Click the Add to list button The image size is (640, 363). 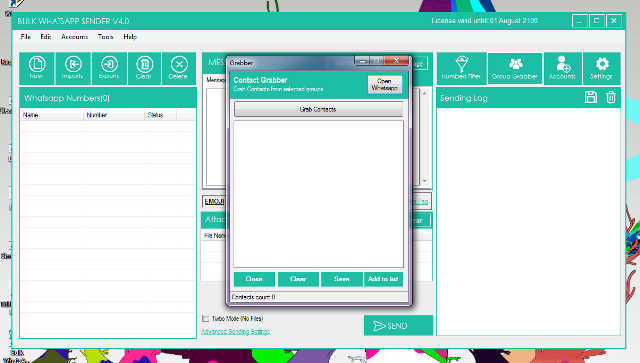pos(383,279)
